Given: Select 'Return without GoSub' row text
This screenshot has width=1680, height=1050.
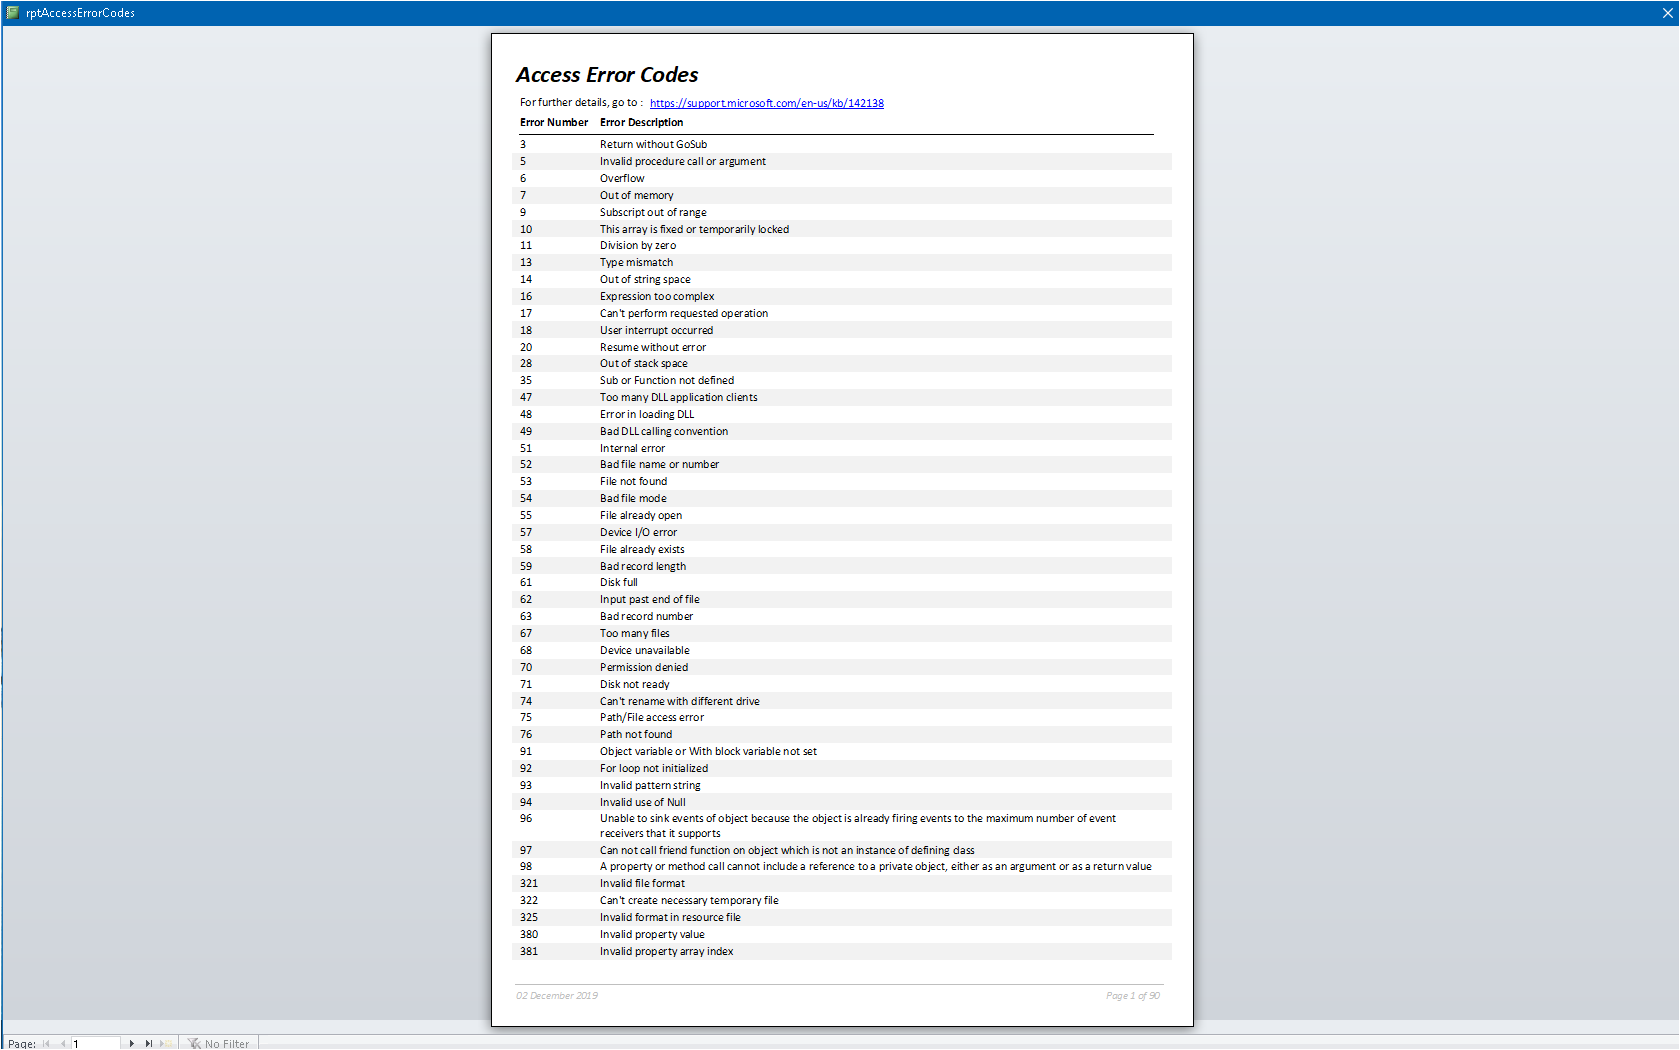Looking at the screenshot, I should click(653, 145).
